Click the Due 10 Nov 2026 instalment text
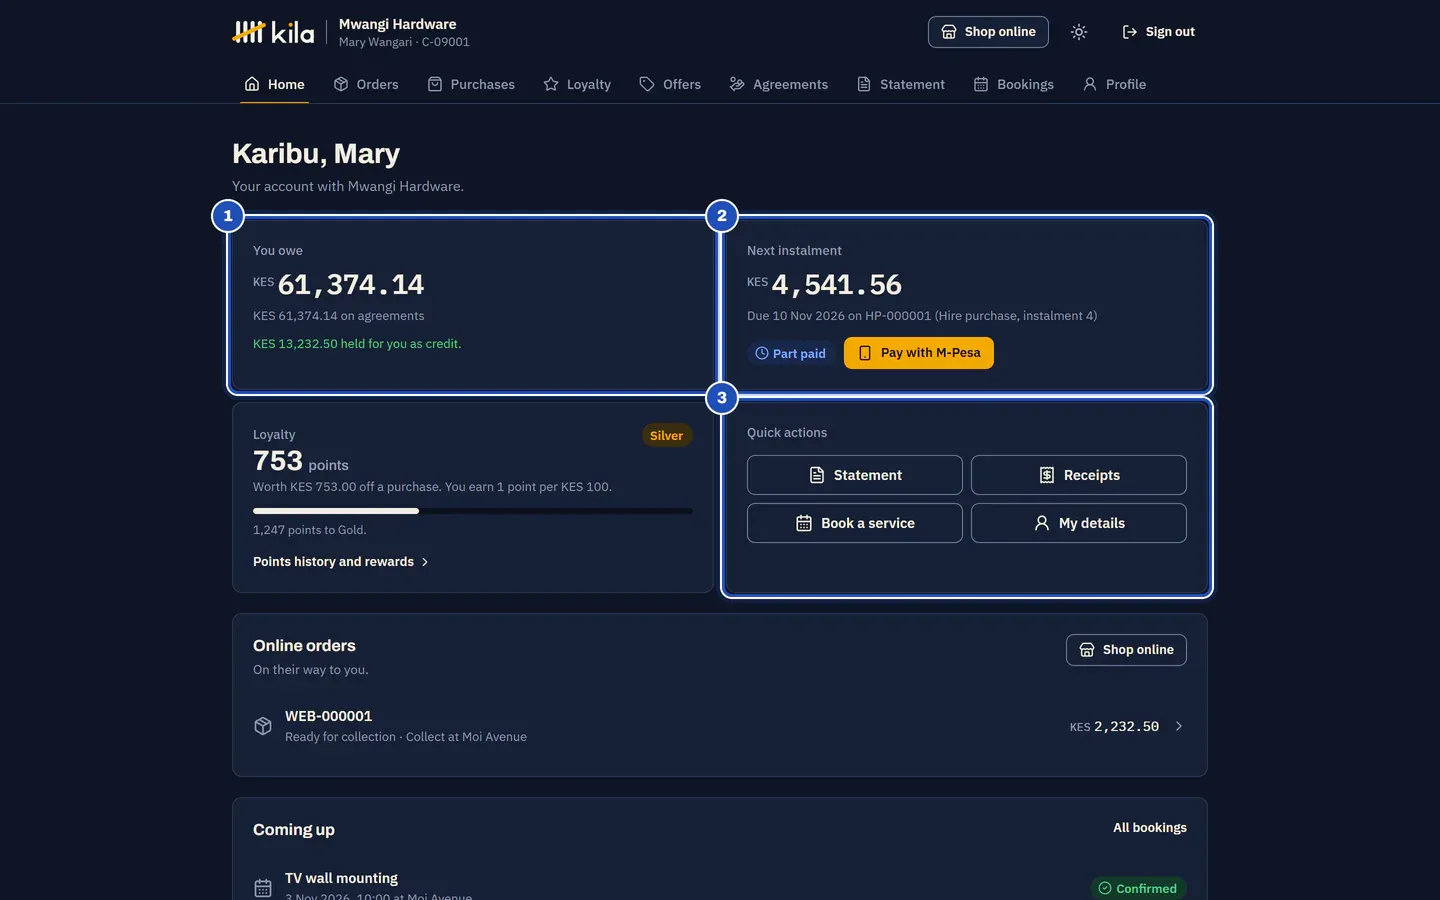The height and width of the screenshot is (900, 1440). point(922,316)
